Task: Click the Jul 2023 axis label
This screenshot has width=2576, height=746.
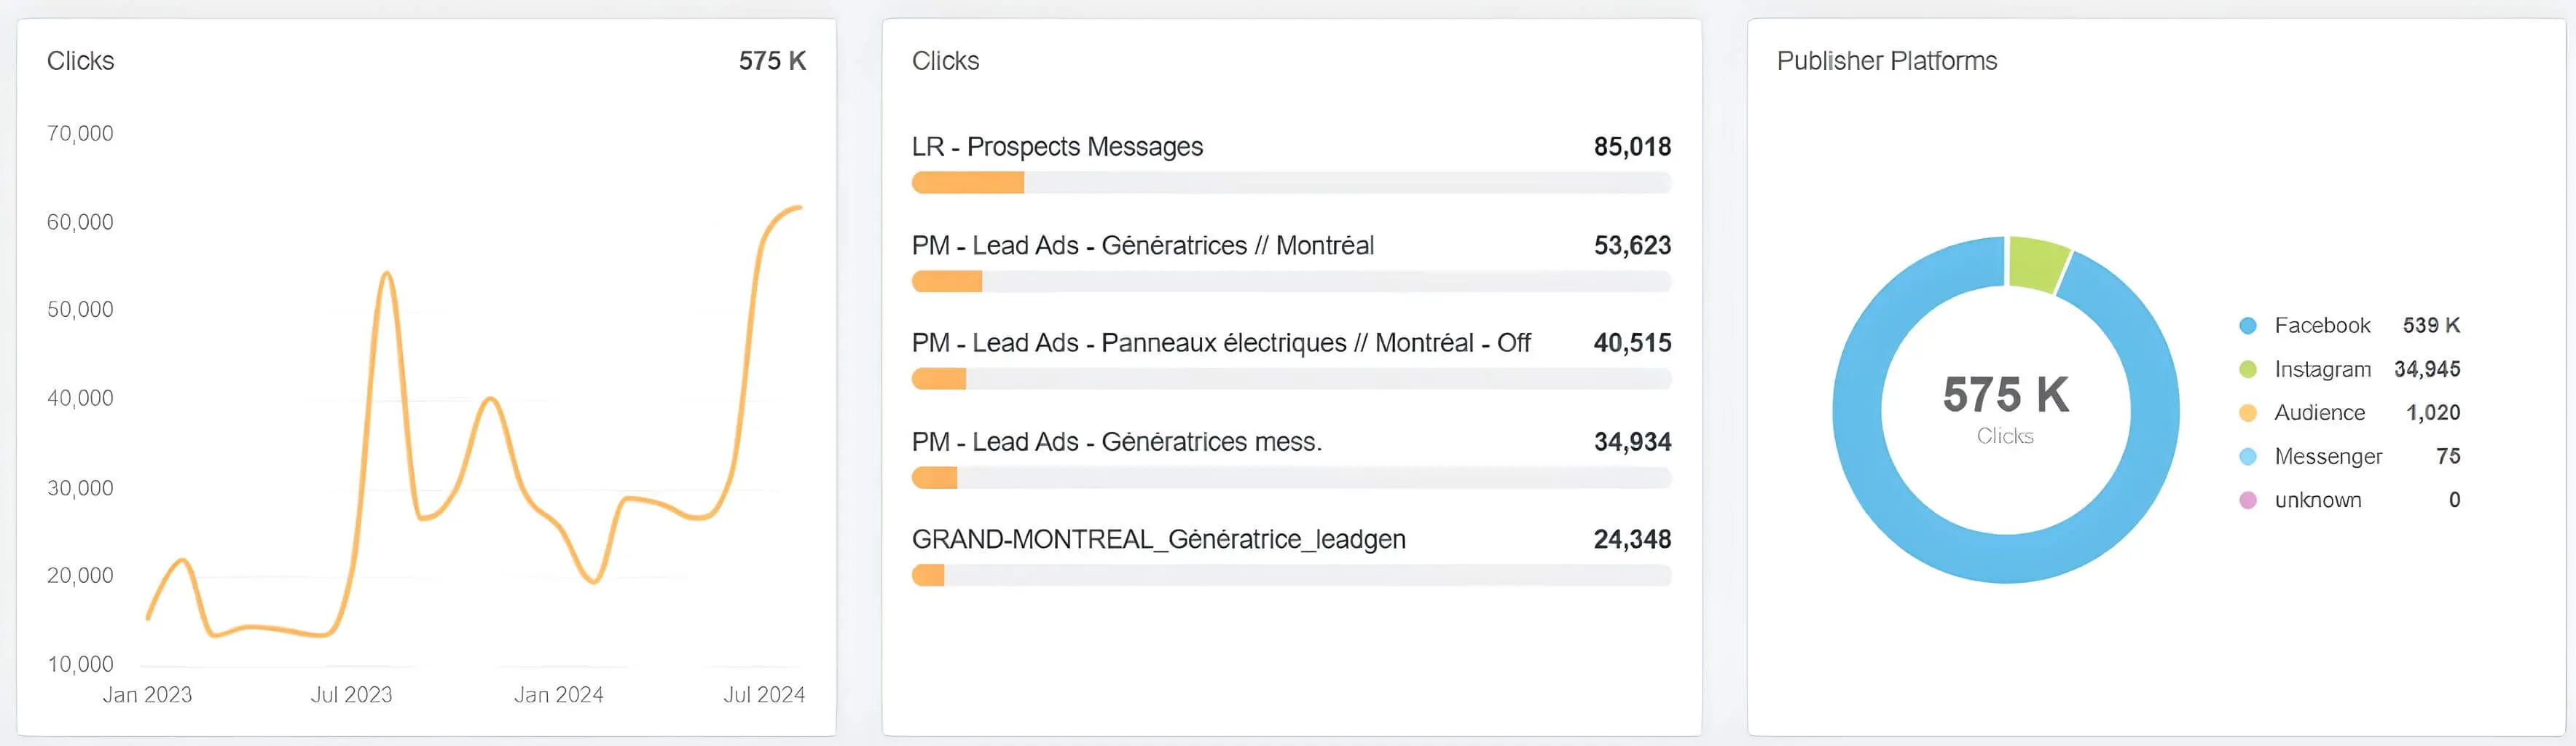Action: 351,695
